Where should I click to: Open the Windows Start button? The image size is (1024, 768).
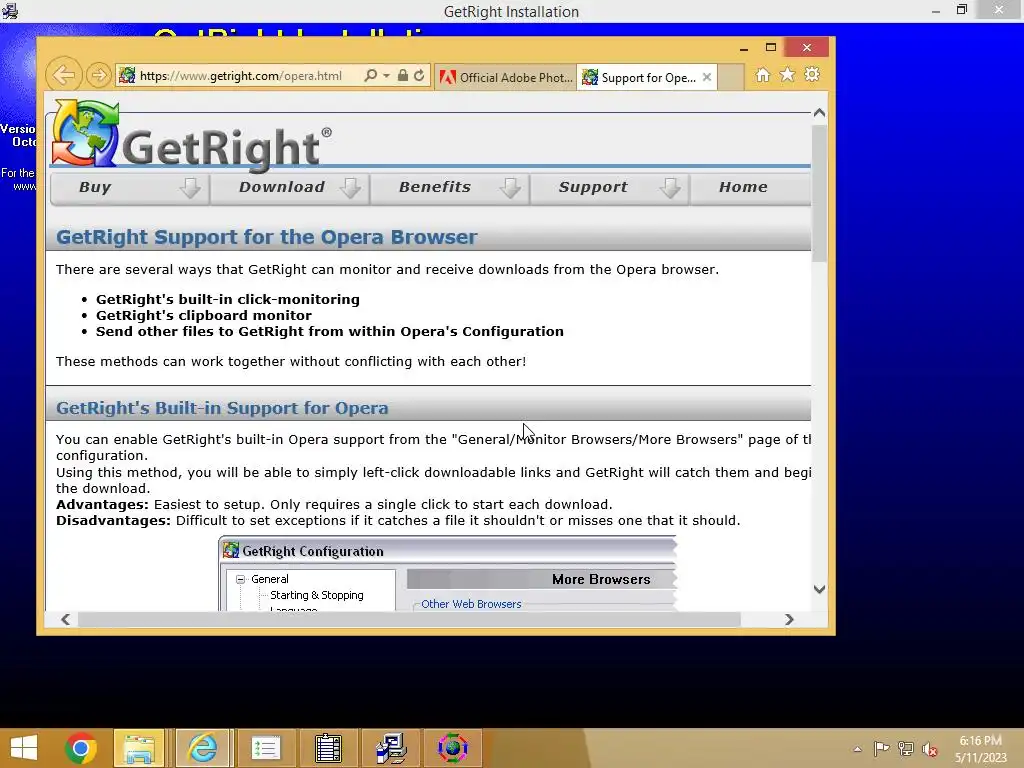click(x=24, y=748)
